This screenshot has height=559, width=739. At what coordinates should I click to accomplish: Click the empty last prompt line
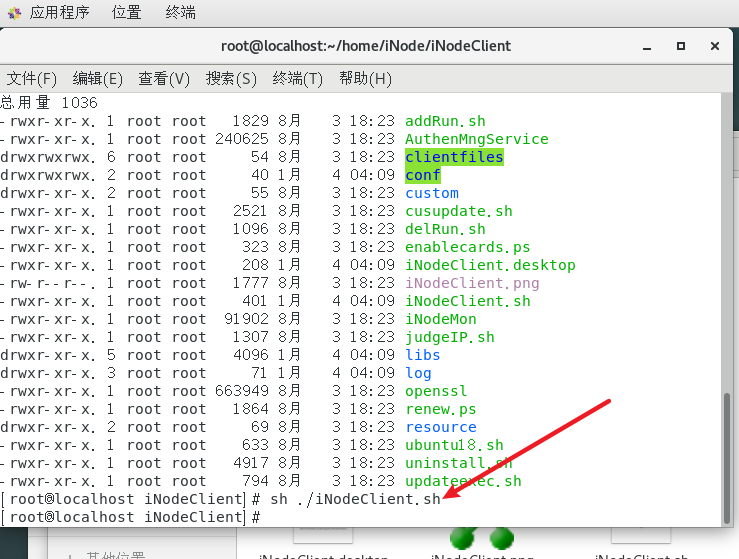tap(131, 517)
